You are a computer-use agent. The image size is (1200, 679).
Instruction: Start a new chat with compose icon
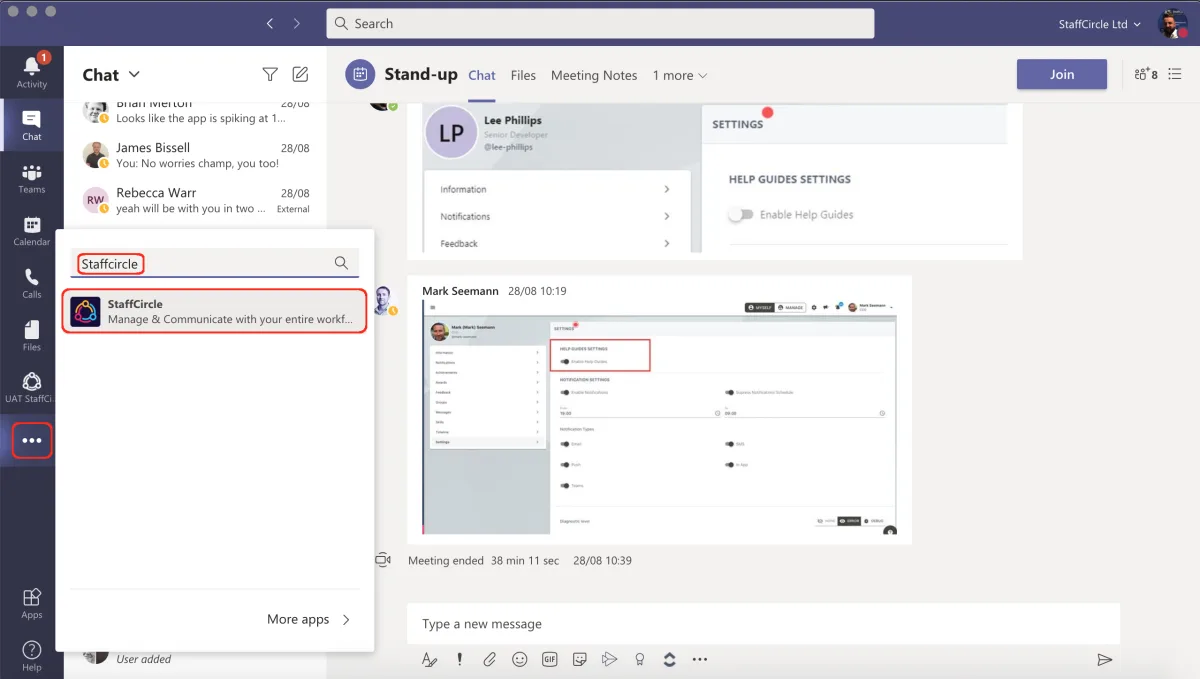tap(300, 74)
